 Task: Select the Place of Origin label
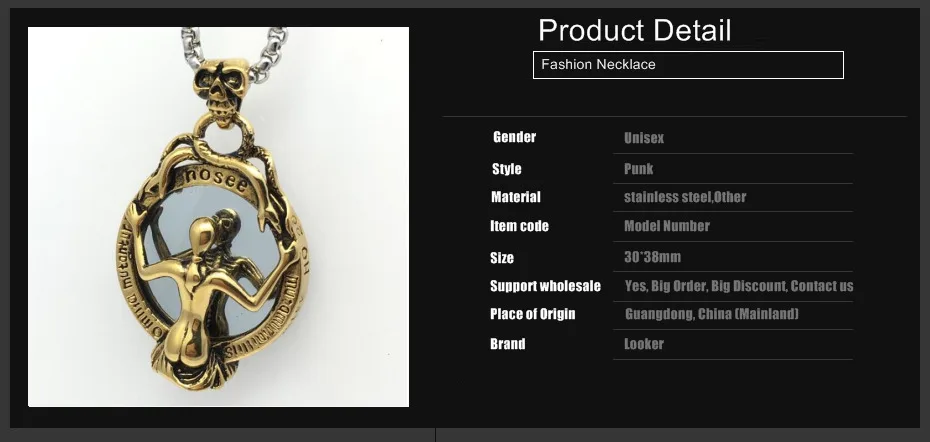pyautogui.click(x=533, y=314)
